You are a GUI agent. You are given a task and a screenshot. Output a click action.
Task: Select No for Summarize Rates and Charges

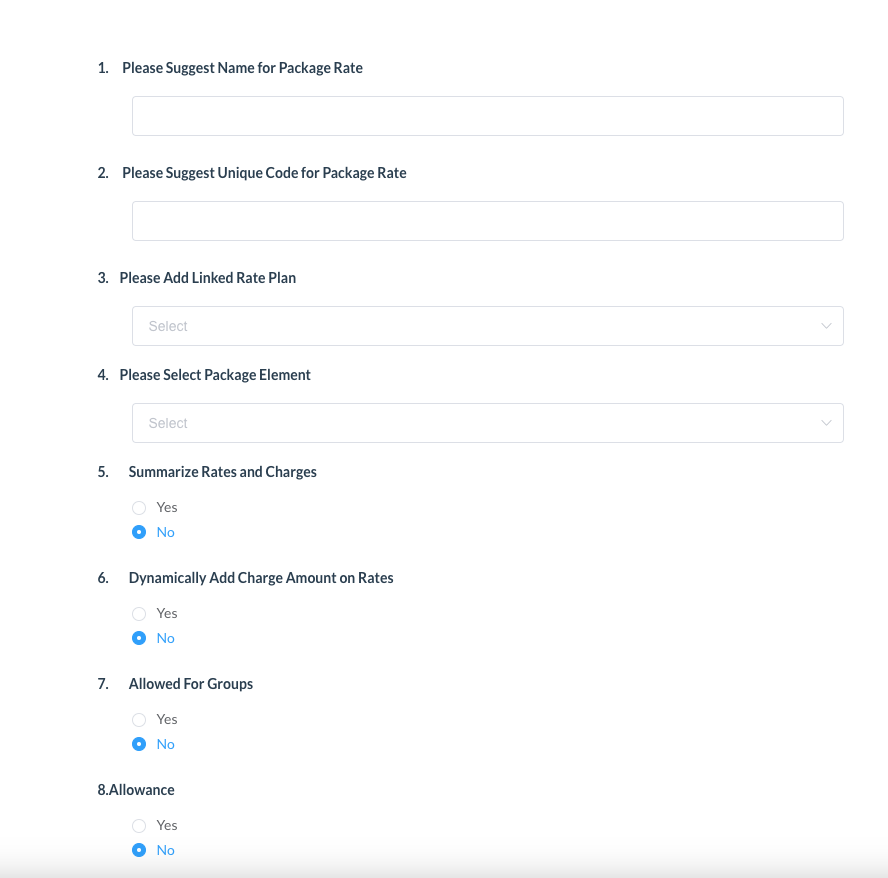pyautogui.click(x=139, y=532)
